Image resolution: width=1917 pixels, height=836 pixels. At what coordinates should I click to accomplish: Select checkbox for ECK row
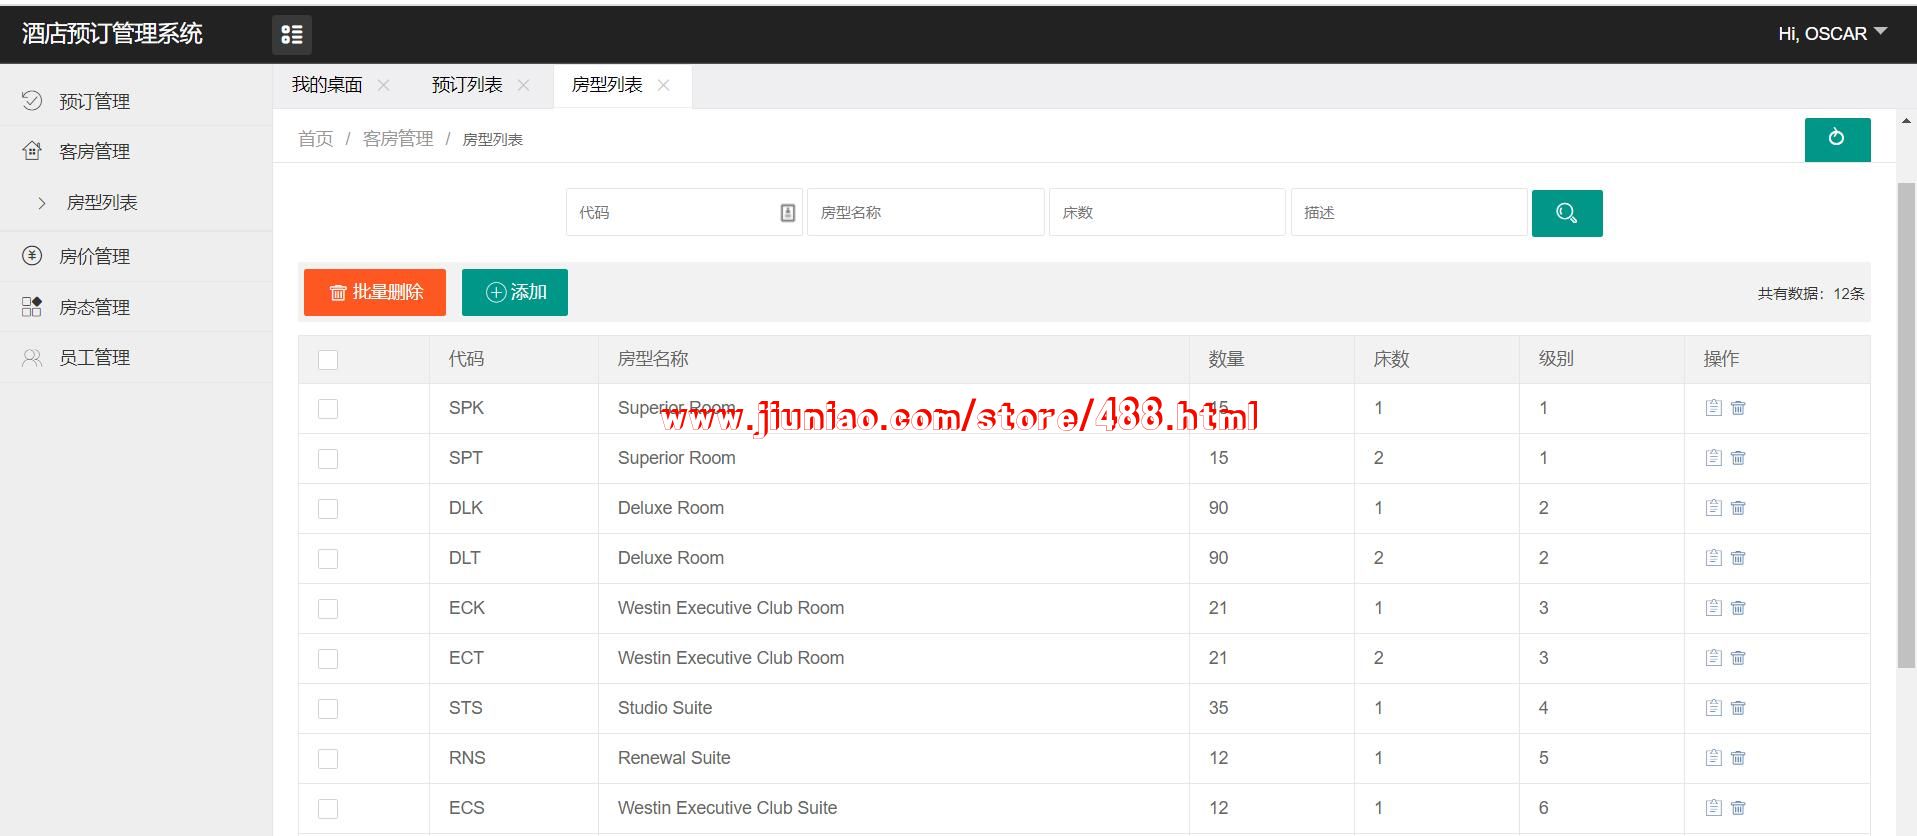(328, 609)
